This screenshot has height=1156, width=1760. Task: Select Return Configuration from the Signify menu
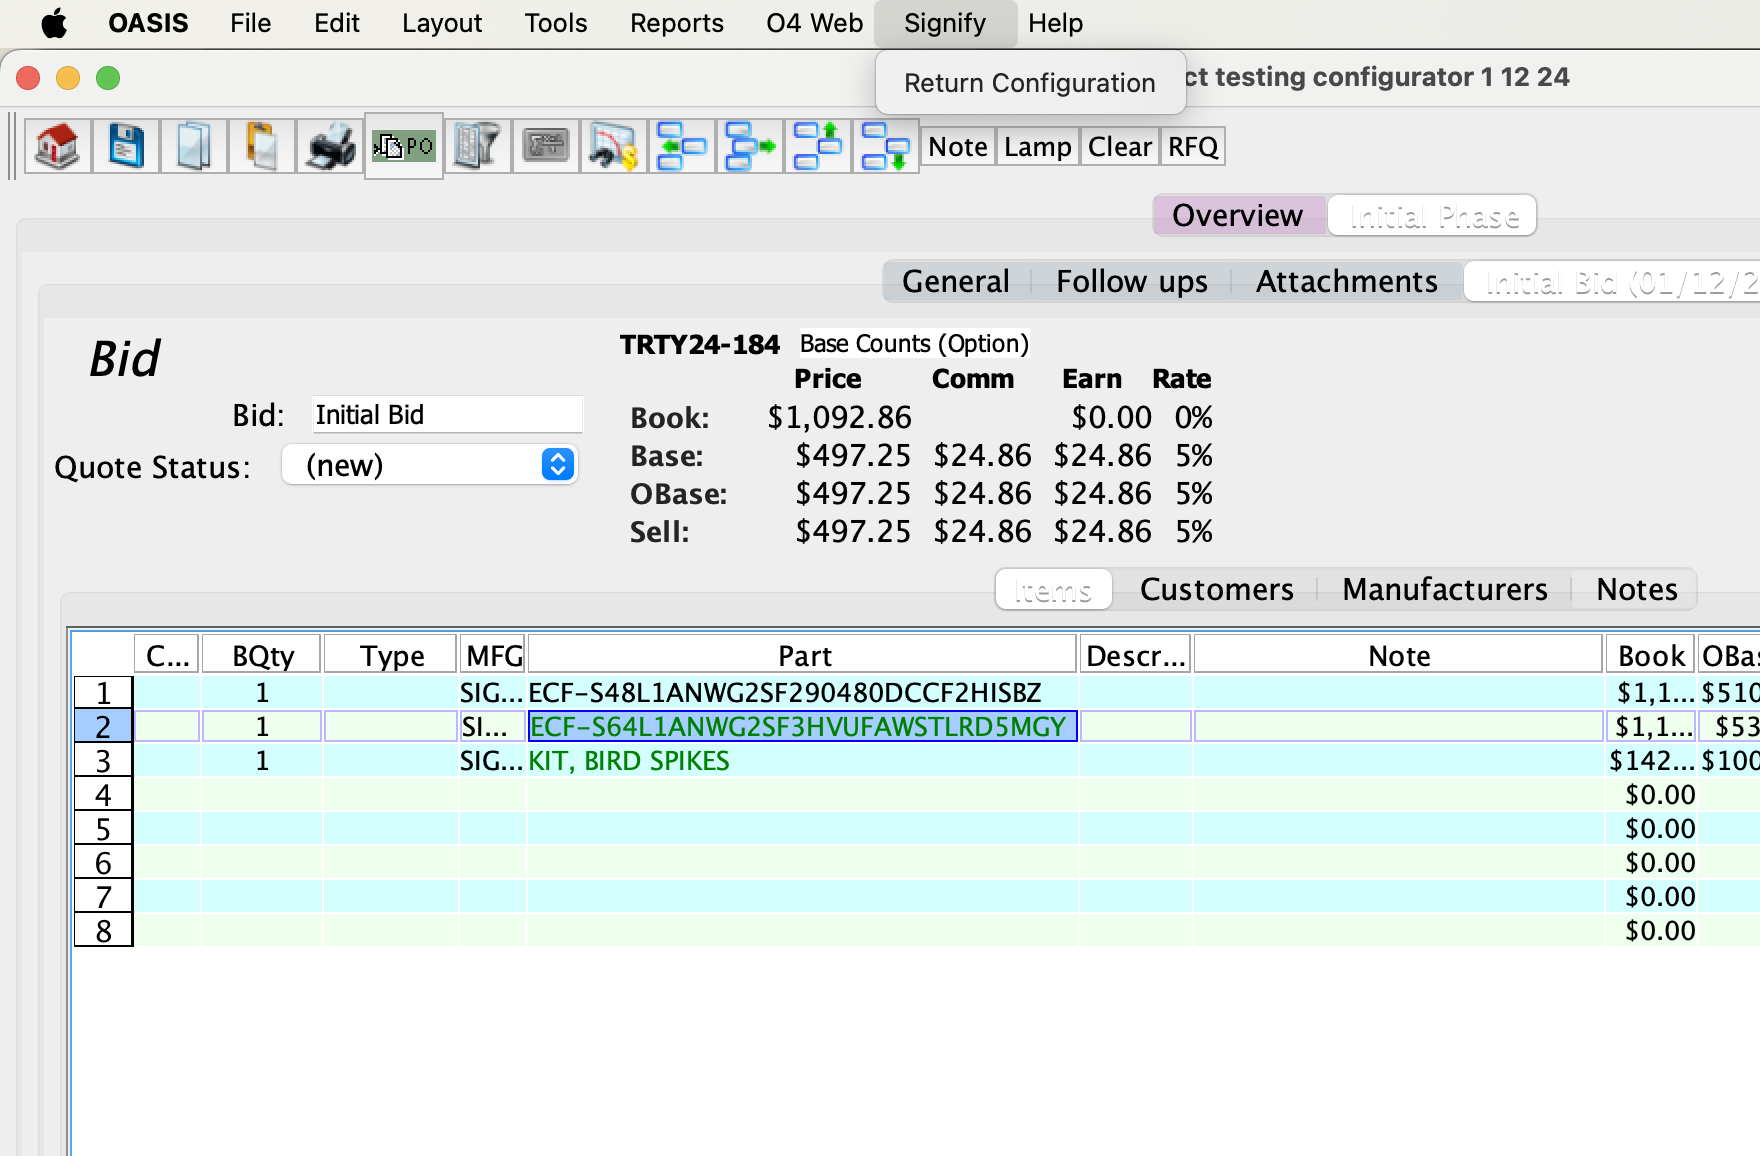click(1029, 82)
